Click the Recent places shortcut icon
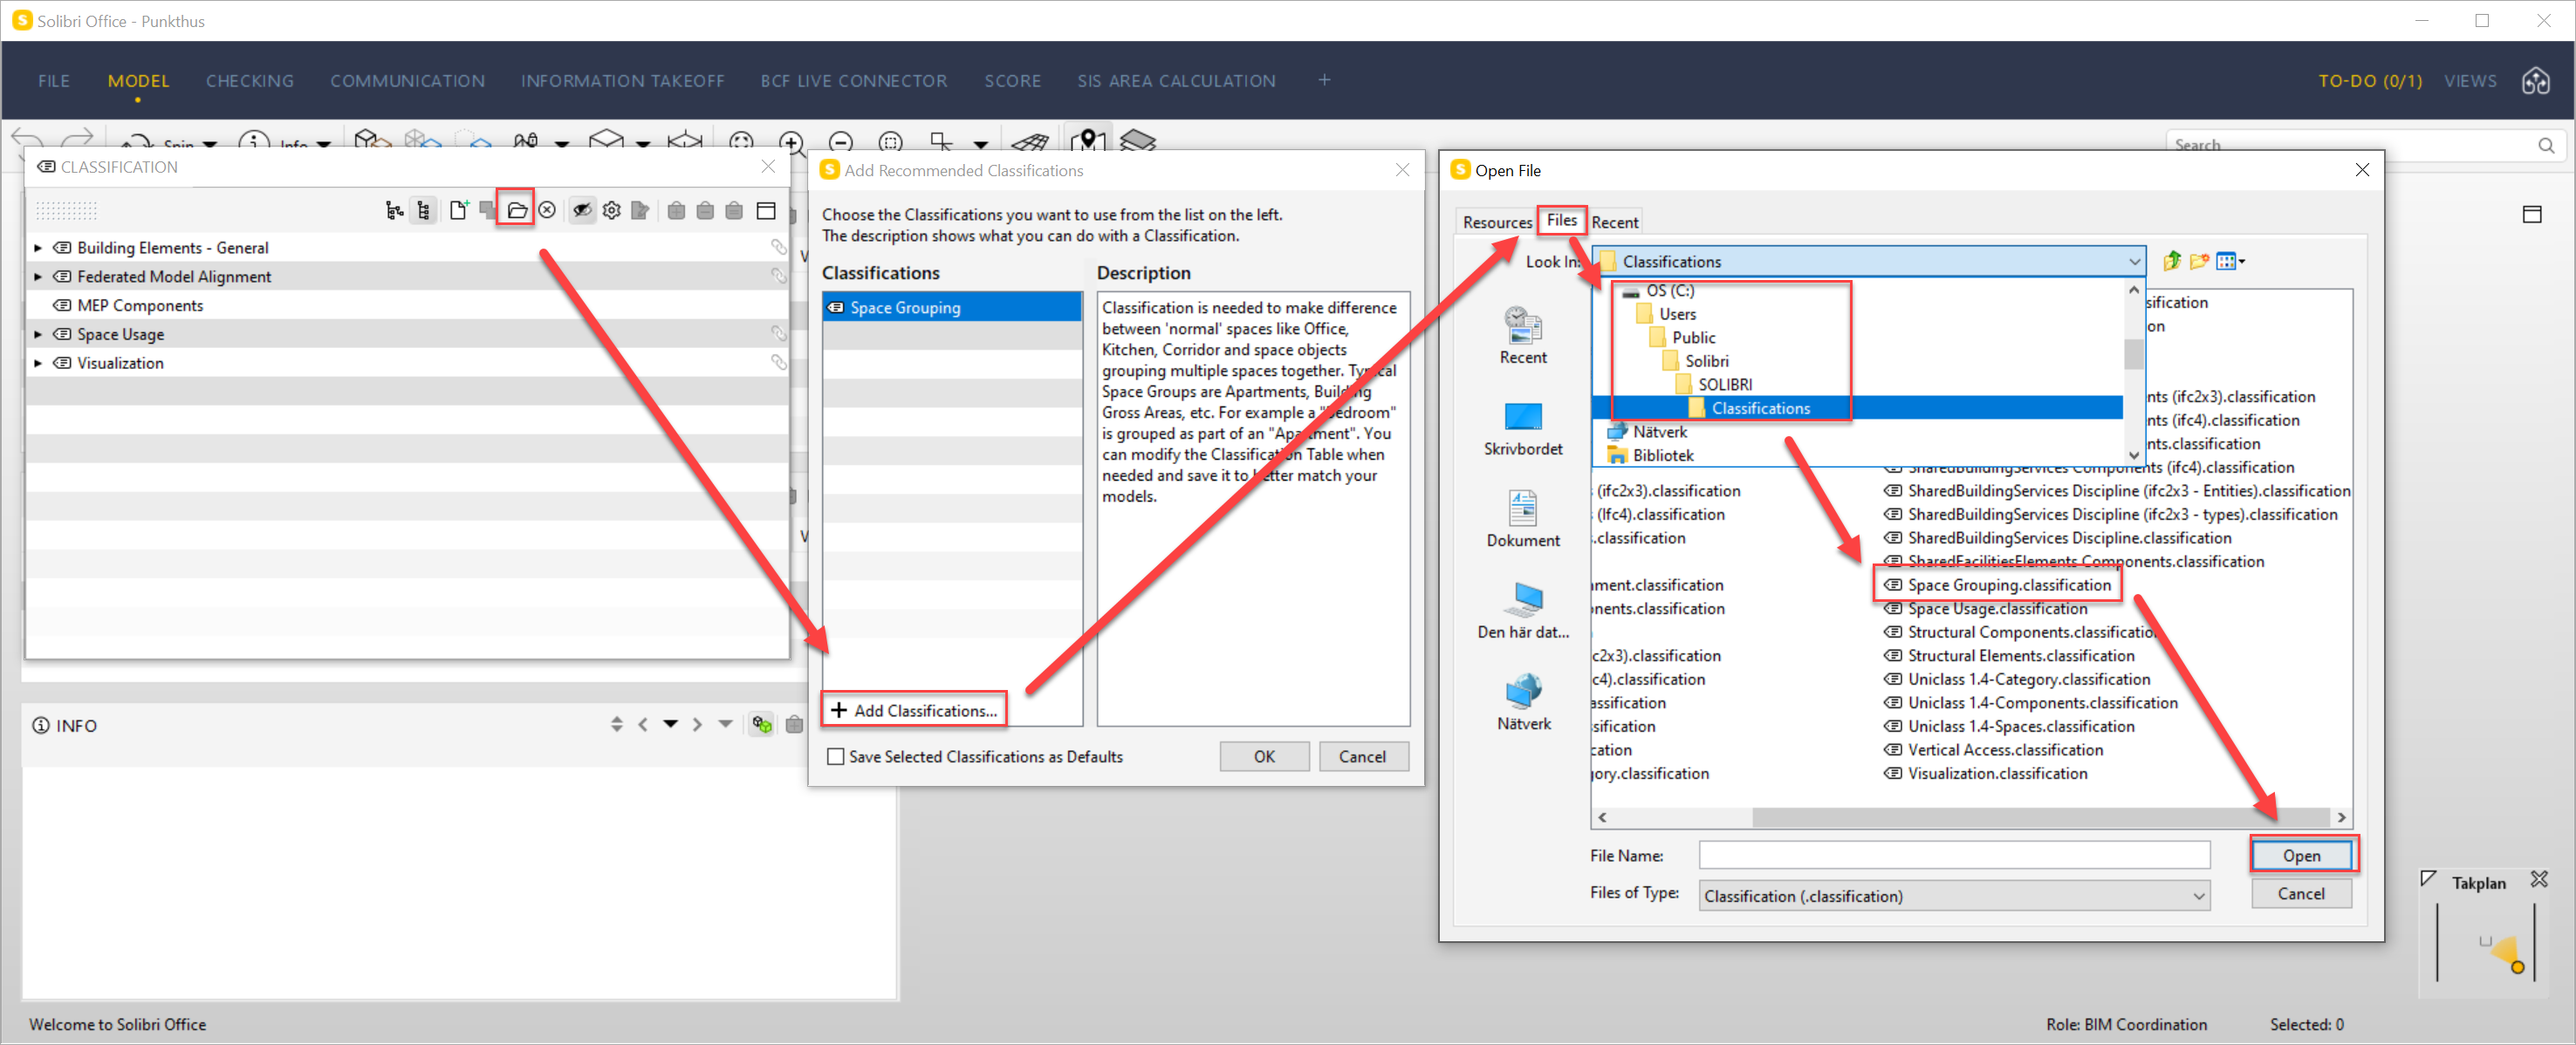Screen dimensions: 2576x1045 coord(1522,335)
